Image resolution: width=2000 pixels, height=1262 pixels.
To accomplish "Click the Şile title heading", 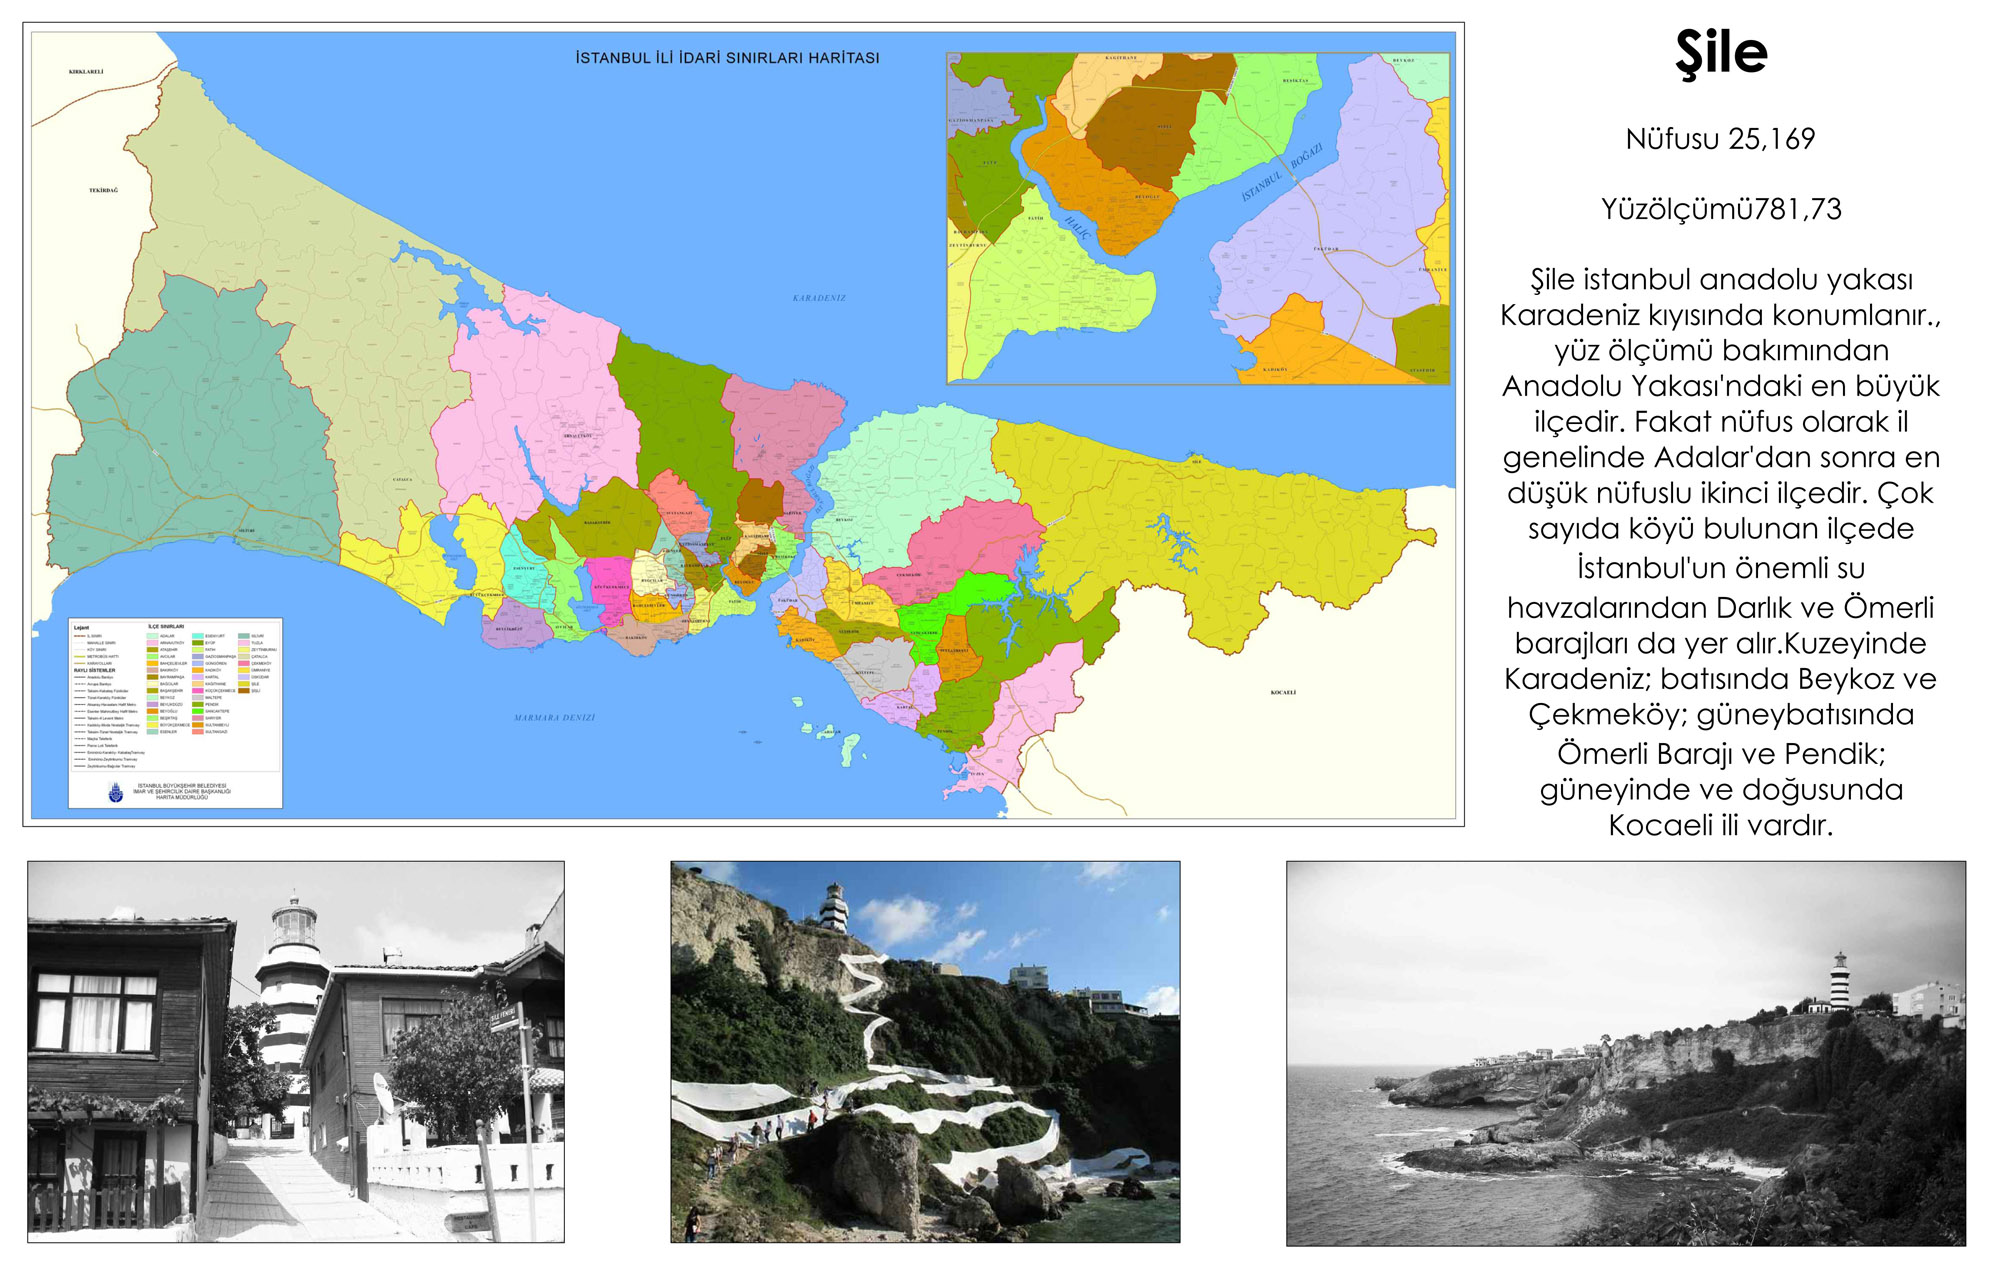I will [1721, 54].
